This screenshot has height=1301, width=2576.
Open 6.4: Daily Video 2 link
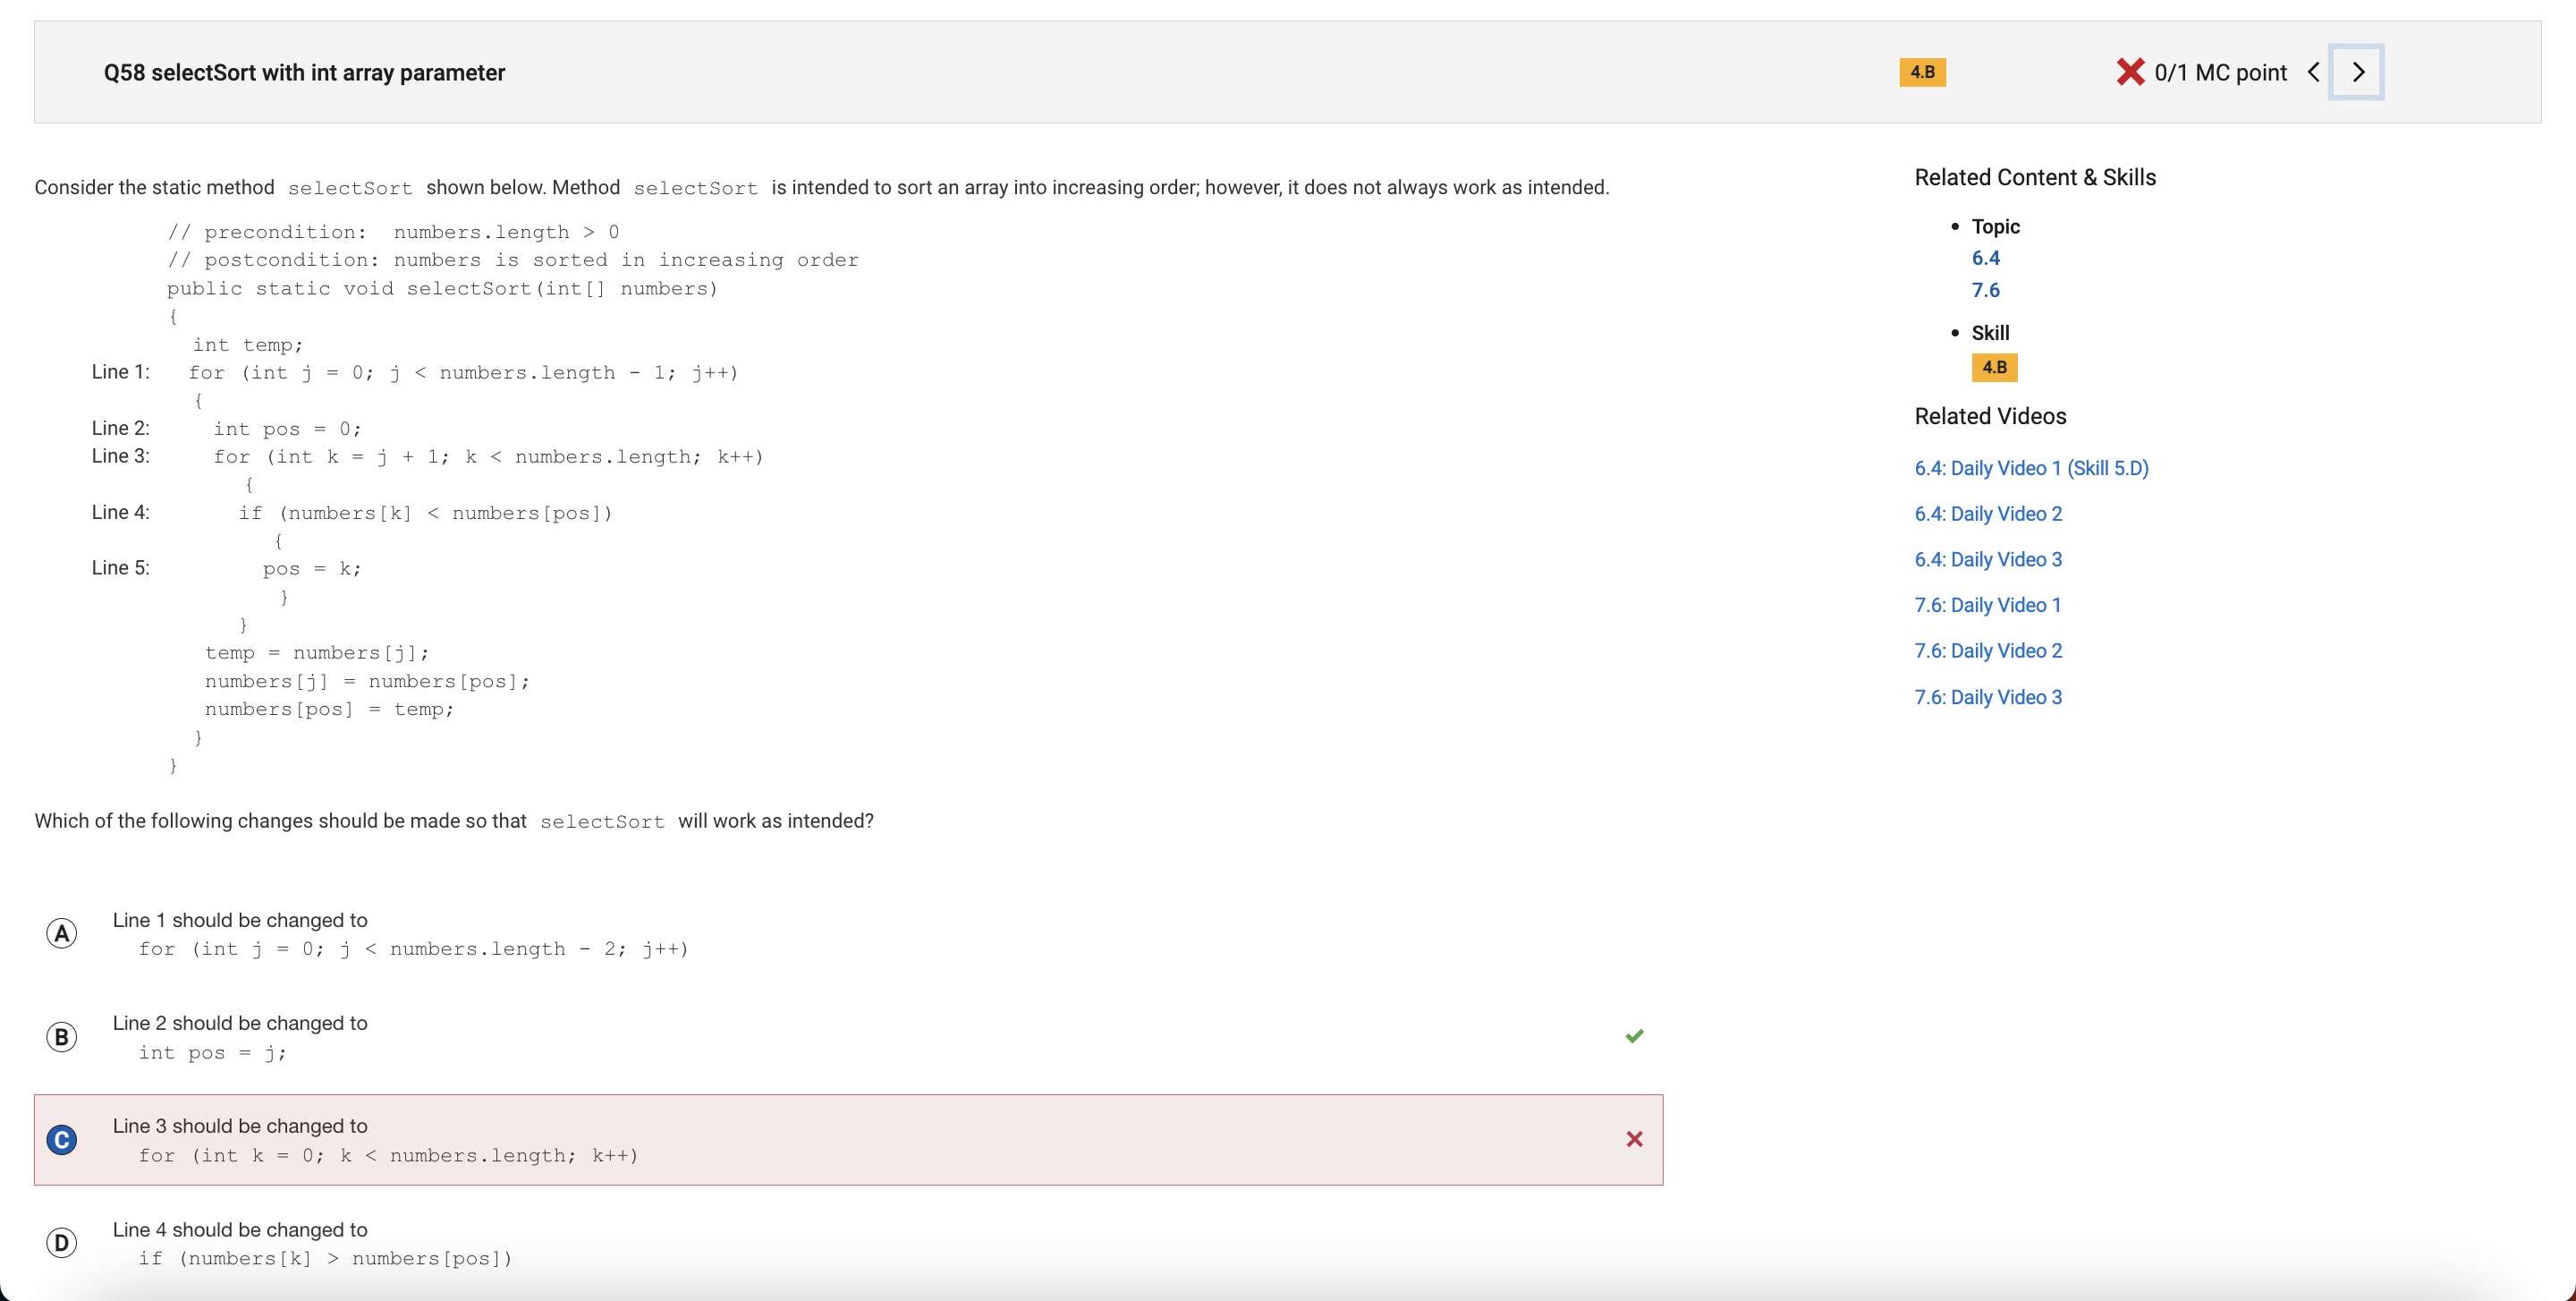coord(1988,514)
